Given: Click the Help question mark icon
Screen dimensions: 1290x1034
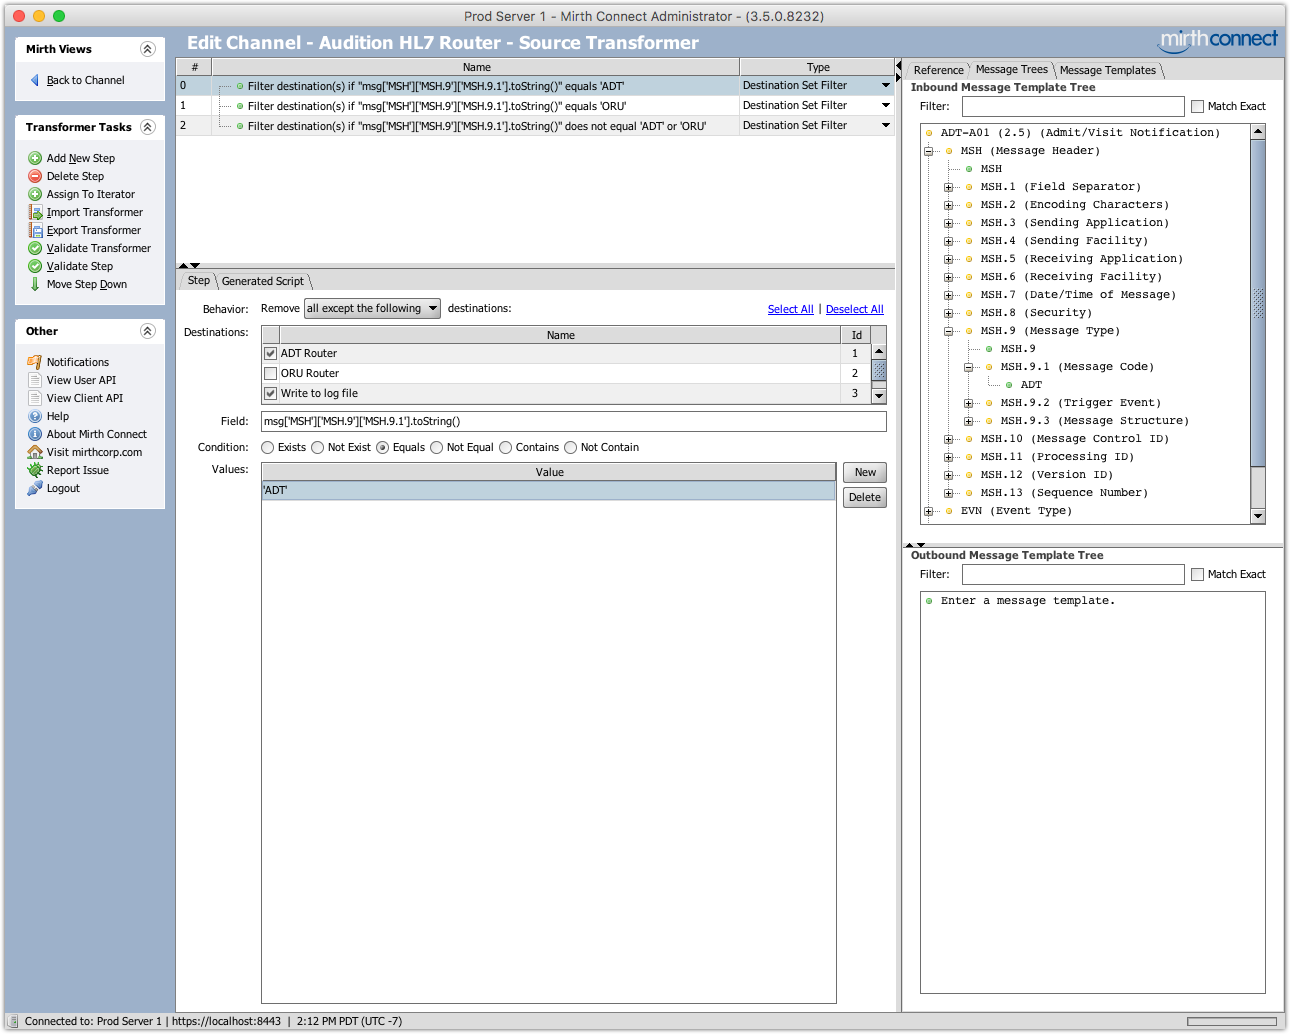Looking at the screenshot, I should 35,416.
